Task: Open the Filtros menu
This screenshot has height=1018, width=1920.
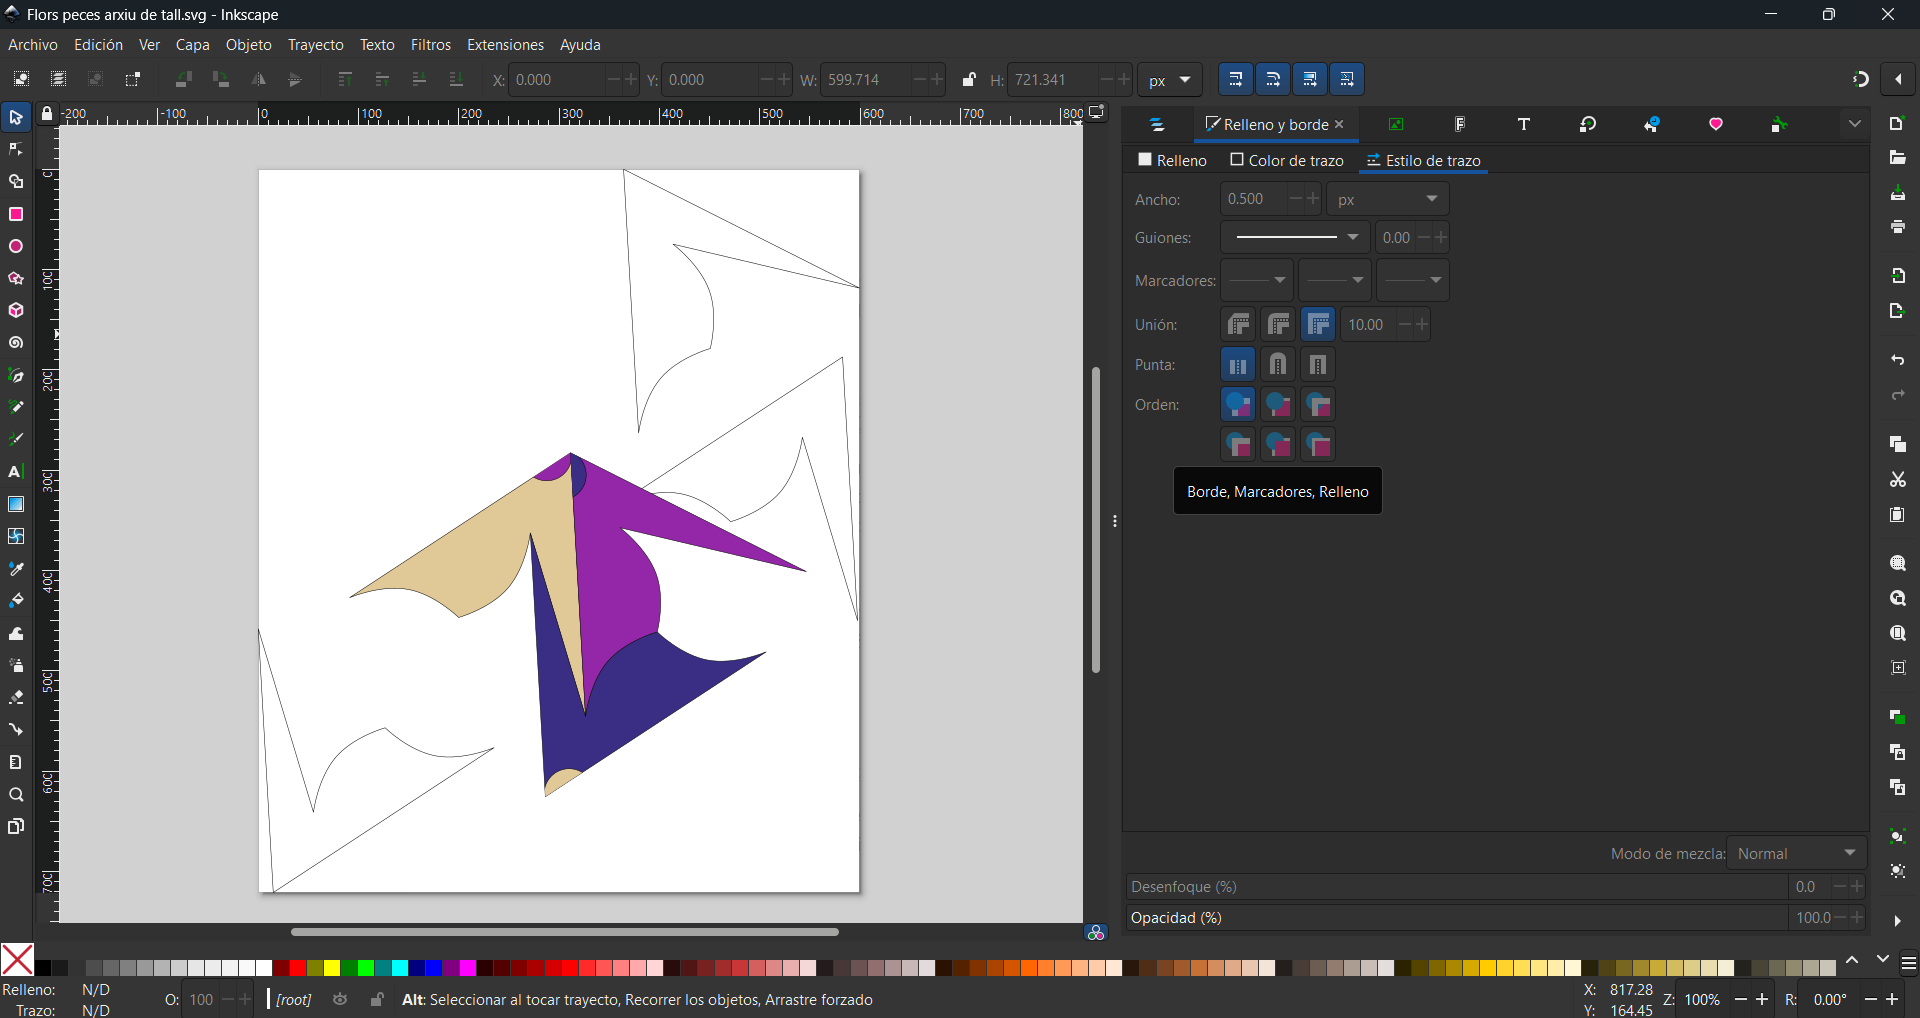Action: [x=431, y=45]
